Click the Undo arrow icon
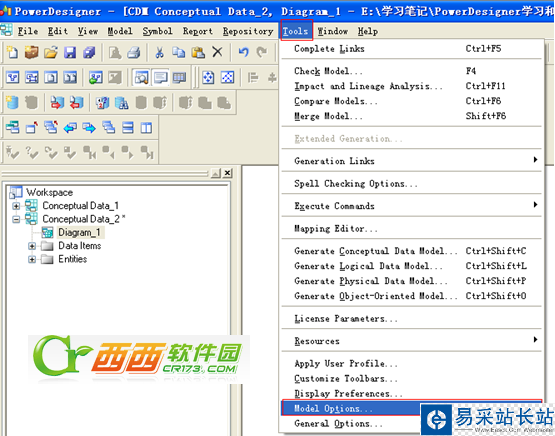The width and height of the screenshot is (555, 436). click(x=243, y=52)
